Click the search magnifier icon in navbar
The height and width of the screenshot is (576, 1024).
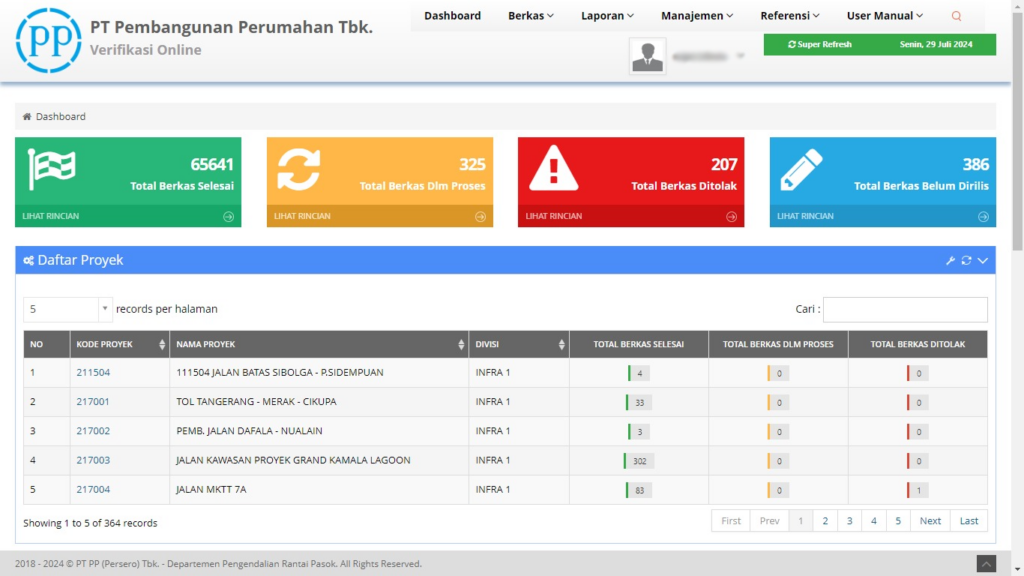pos(956,16)
